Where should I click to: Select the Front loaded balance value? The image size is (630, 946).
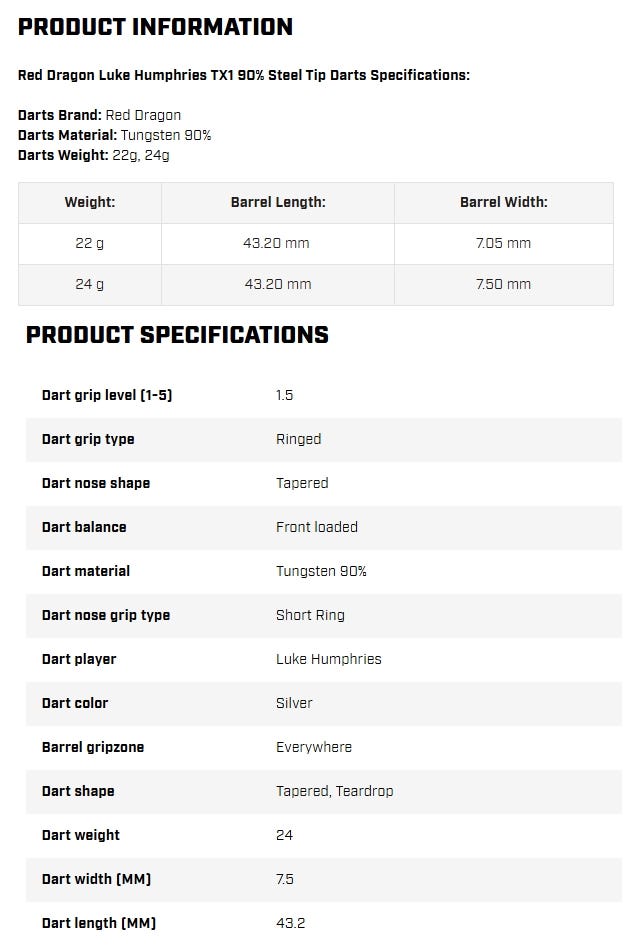coord(316,527)
